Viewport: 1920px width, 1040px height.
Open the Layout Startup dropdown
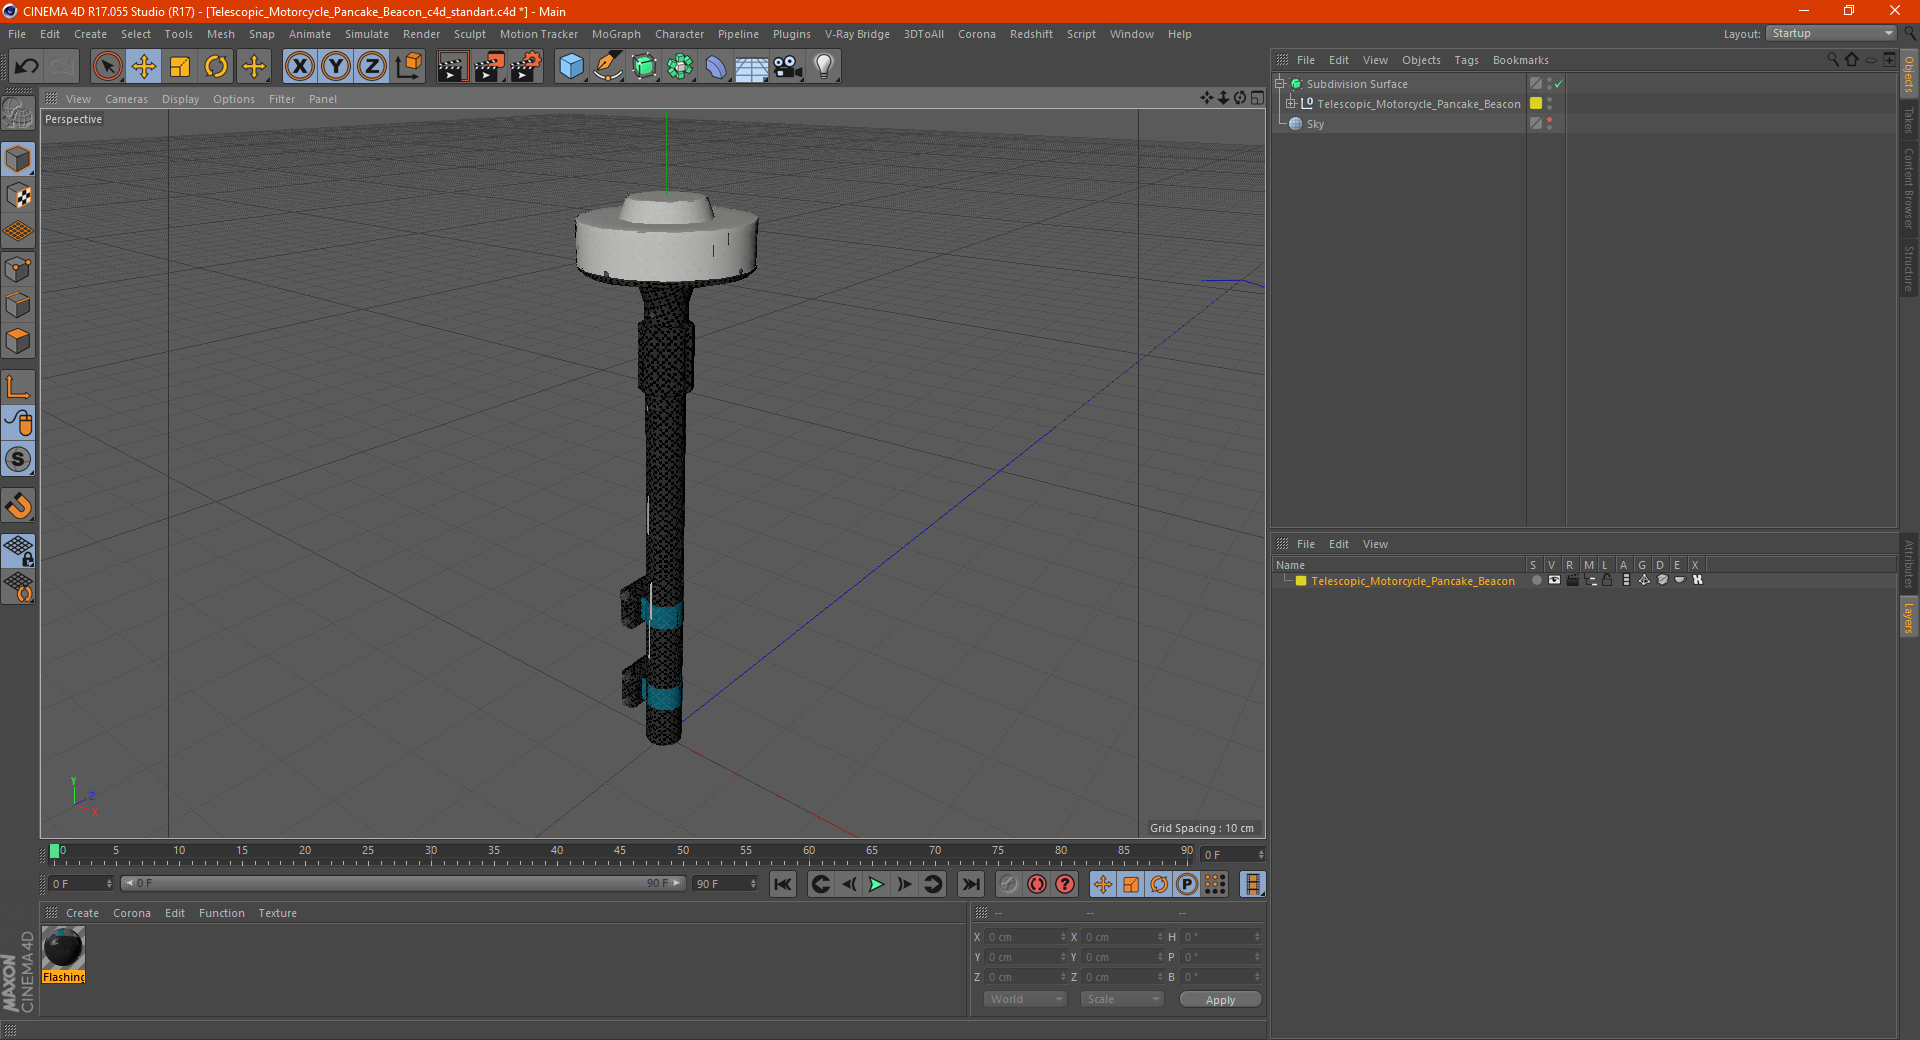1832,33
